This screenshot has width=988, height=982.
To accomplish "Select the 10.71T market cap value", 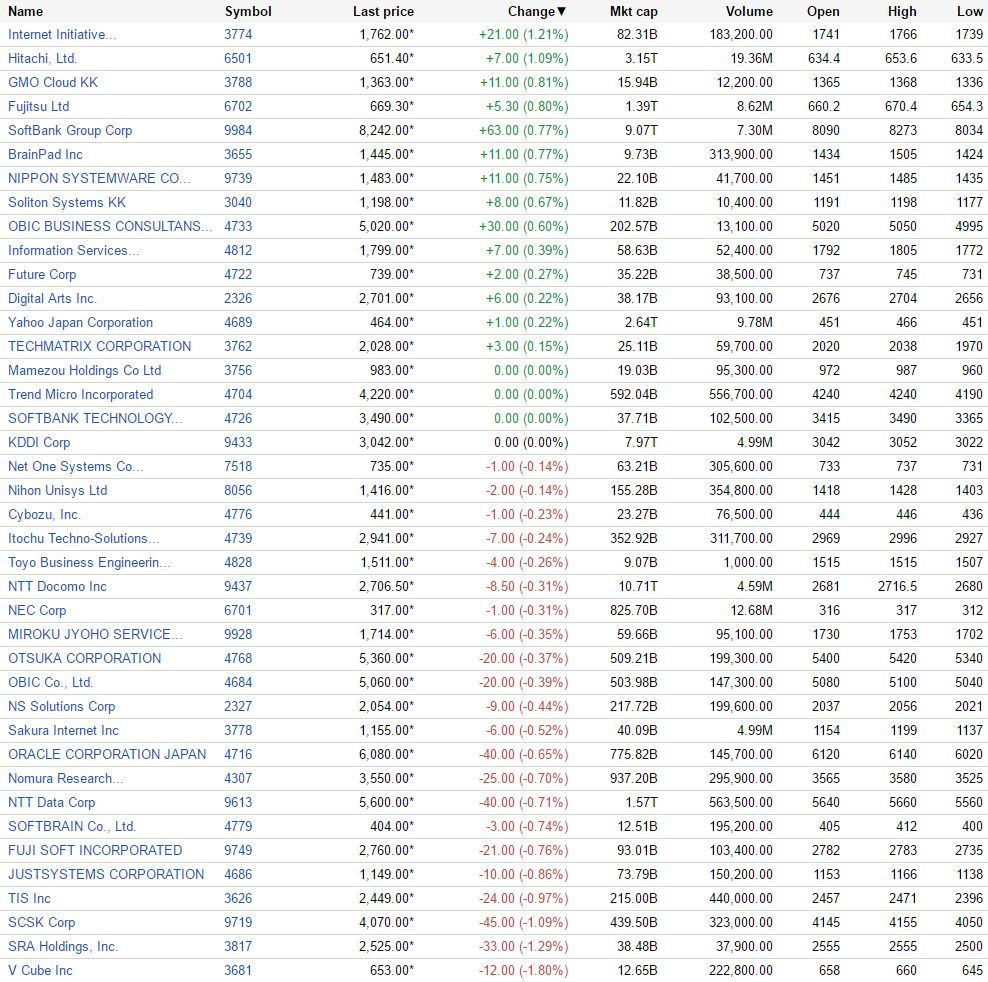I will (x=638, y=586).
